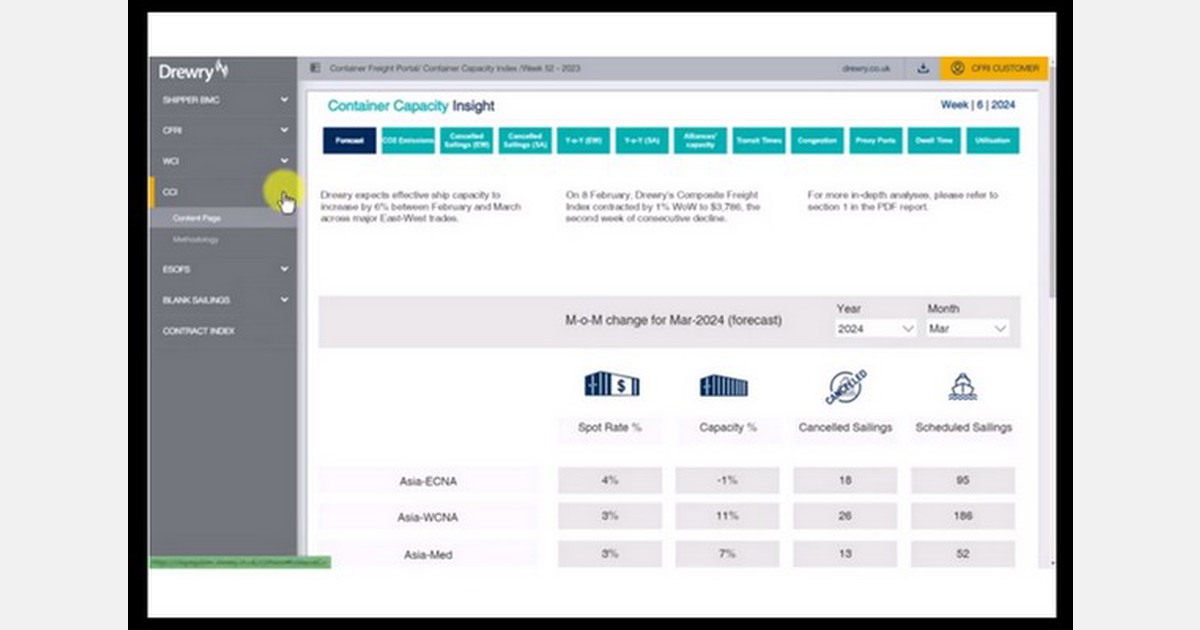Click the Drewry logo in the sidebar

(193, 70)
